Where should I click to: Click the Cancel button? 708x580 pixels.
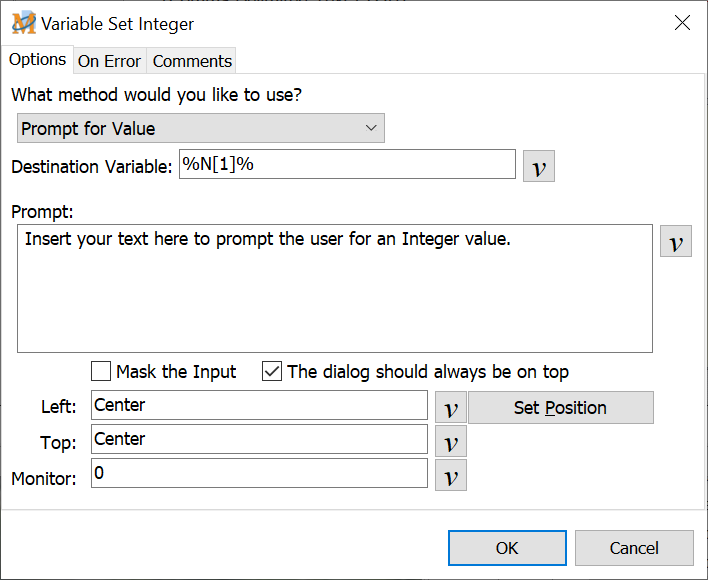click(634, 547)
